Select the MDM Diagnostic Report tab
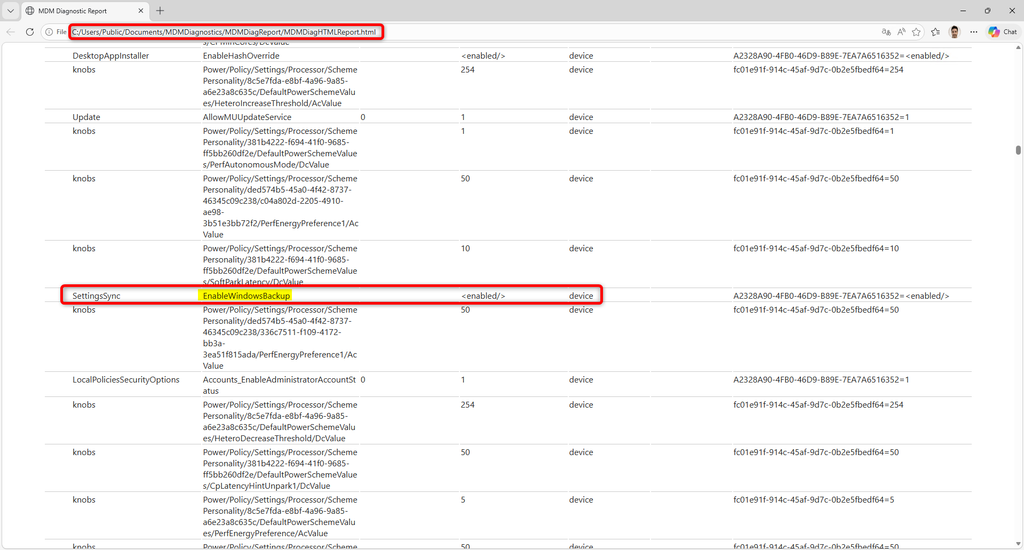This screenshot has height=550, width=1024. pyautogui.click(x=85, y=10)
